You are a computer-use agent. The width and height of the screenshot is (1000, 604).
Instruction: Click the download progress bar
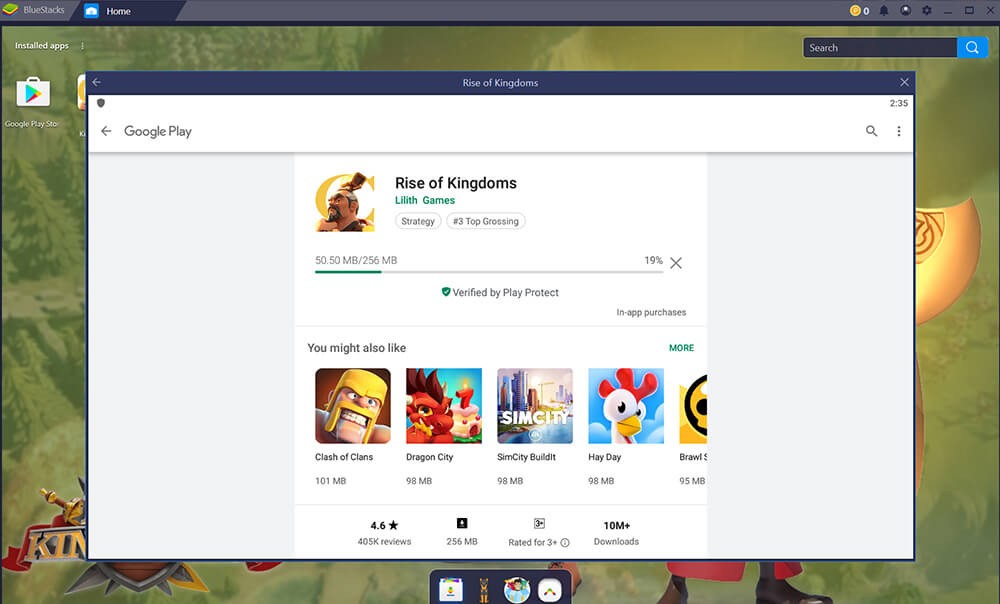(489, 272)
